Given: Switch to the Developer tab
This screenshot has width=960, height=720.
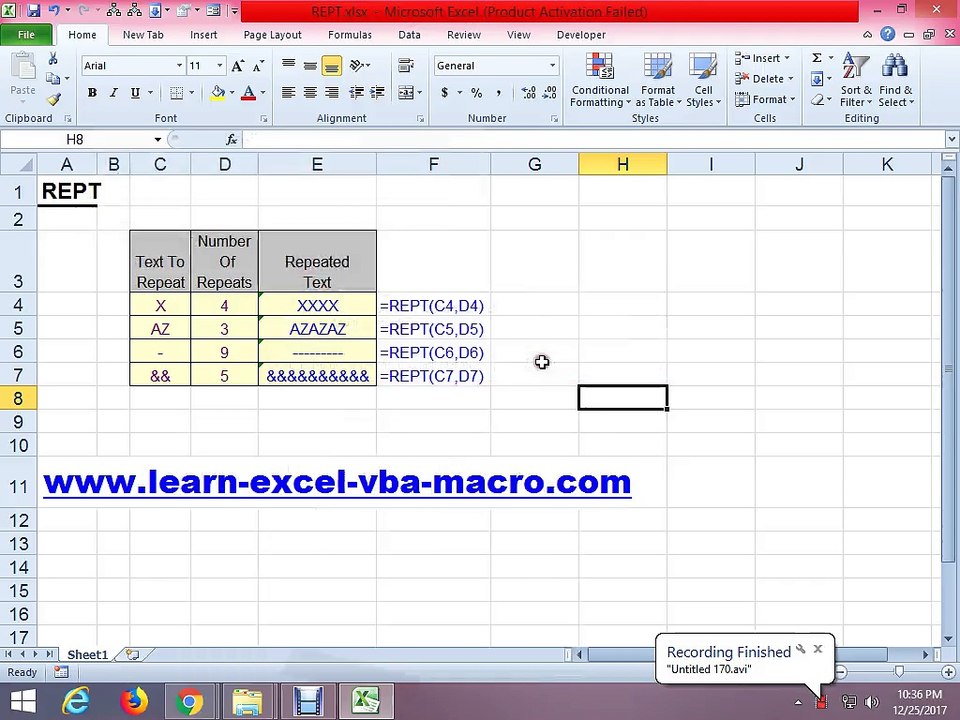Looking at the screenshot, I should click(581, 35).
